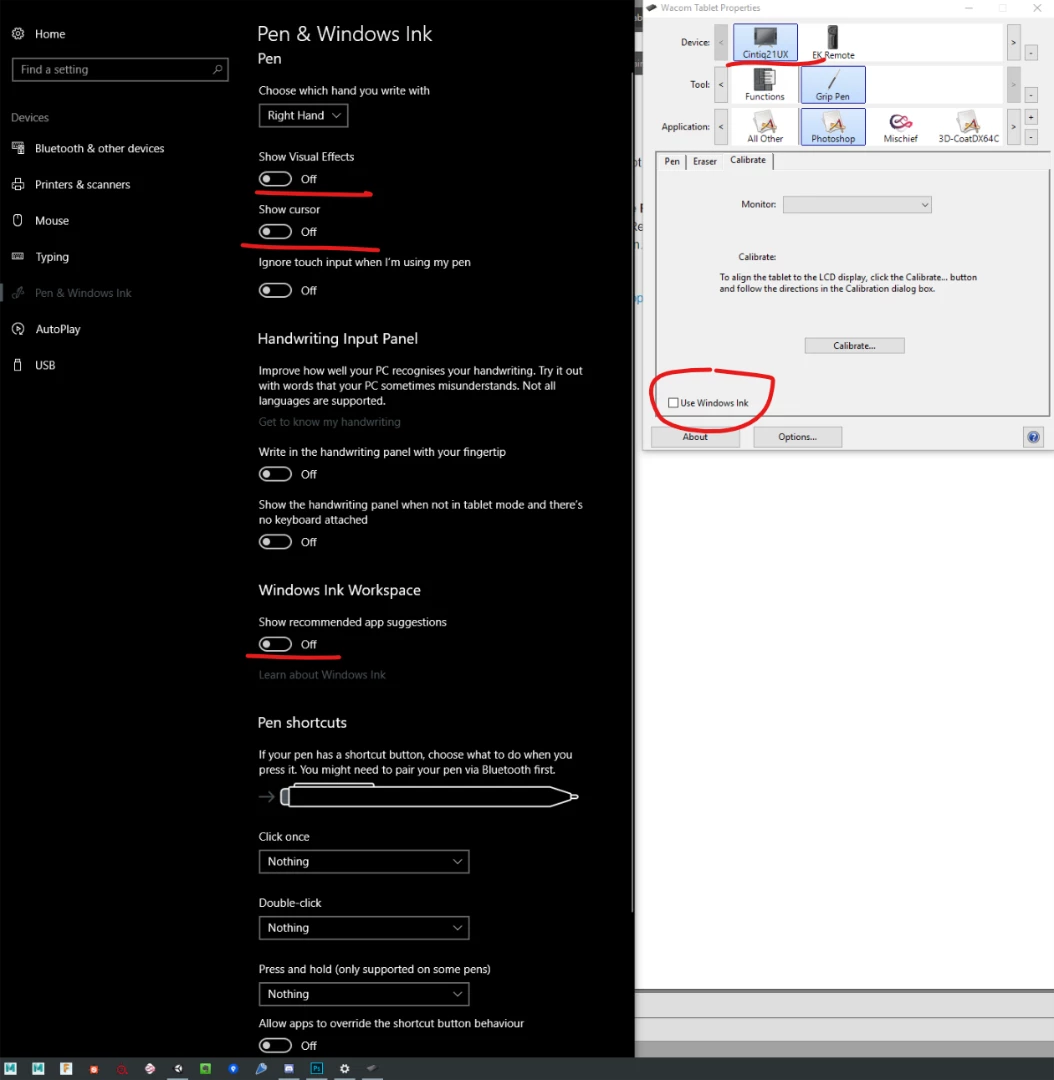This screenshot has height=1080, width=1054.
Task: Click the Wacom tablet icon on taskbar
Action: coord(372,1068)
